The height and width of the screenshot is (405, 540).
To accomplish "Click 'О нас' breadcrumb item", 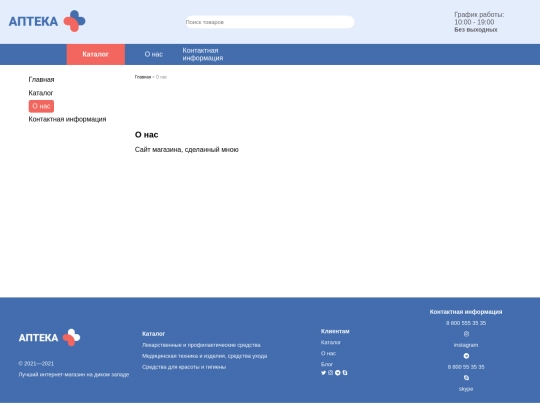I will (x=162, y=77).
